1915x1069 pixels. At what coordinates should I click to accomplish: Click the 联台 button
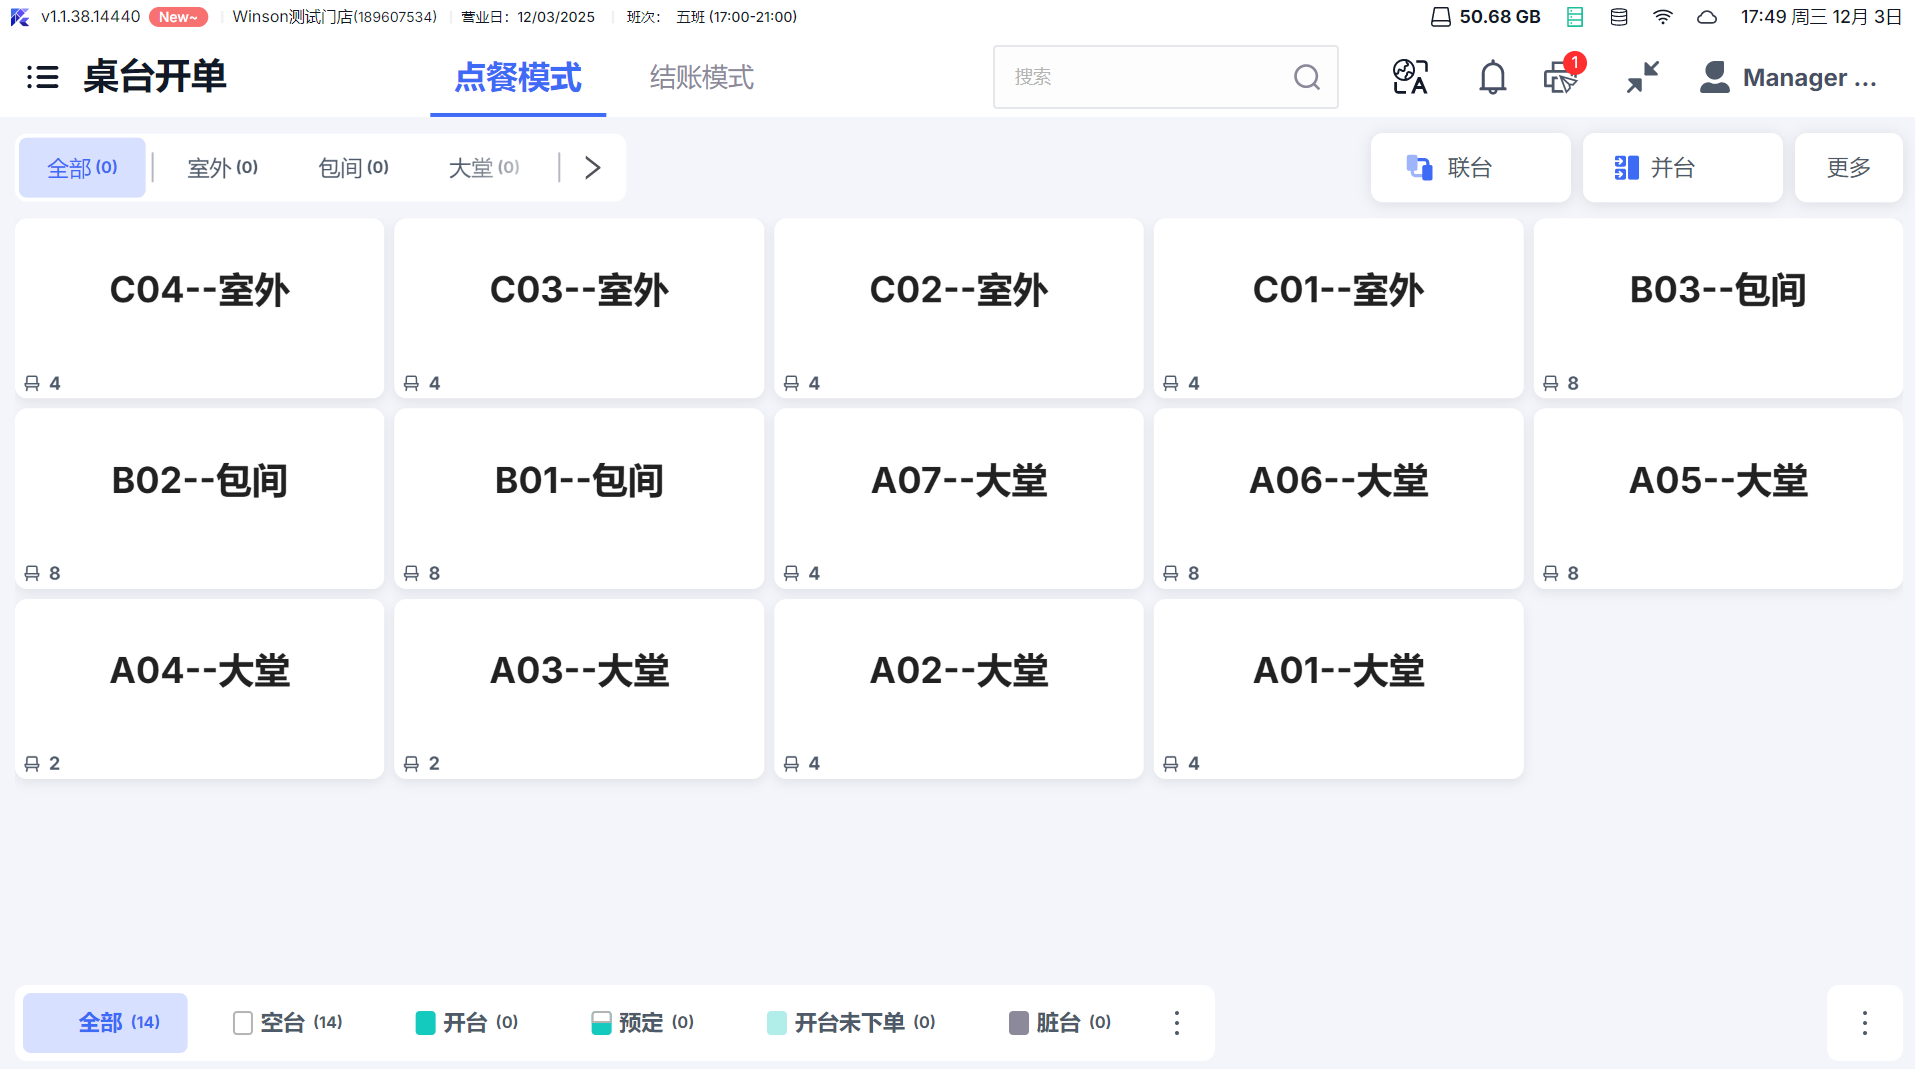[1469, 167]
